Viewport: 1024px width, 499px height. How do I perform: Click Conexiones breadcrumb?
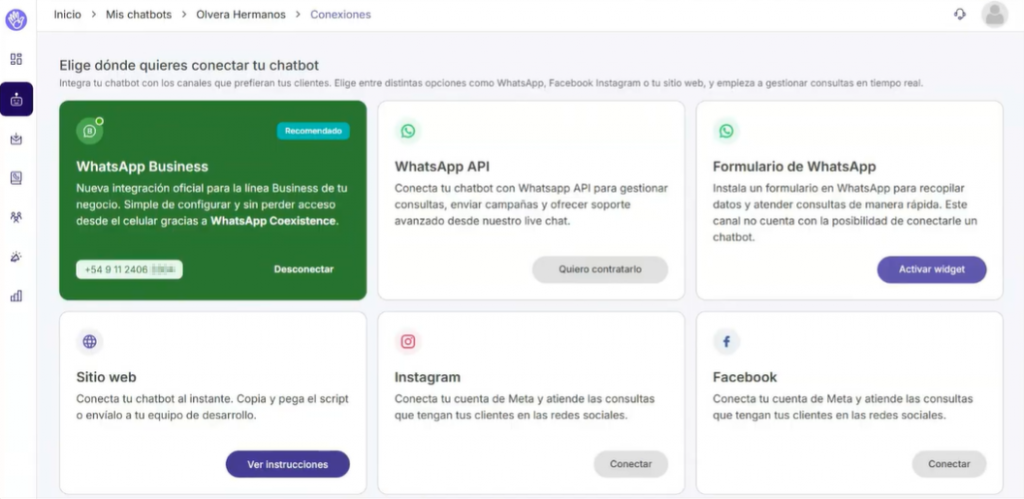click(x=340, y=14)
